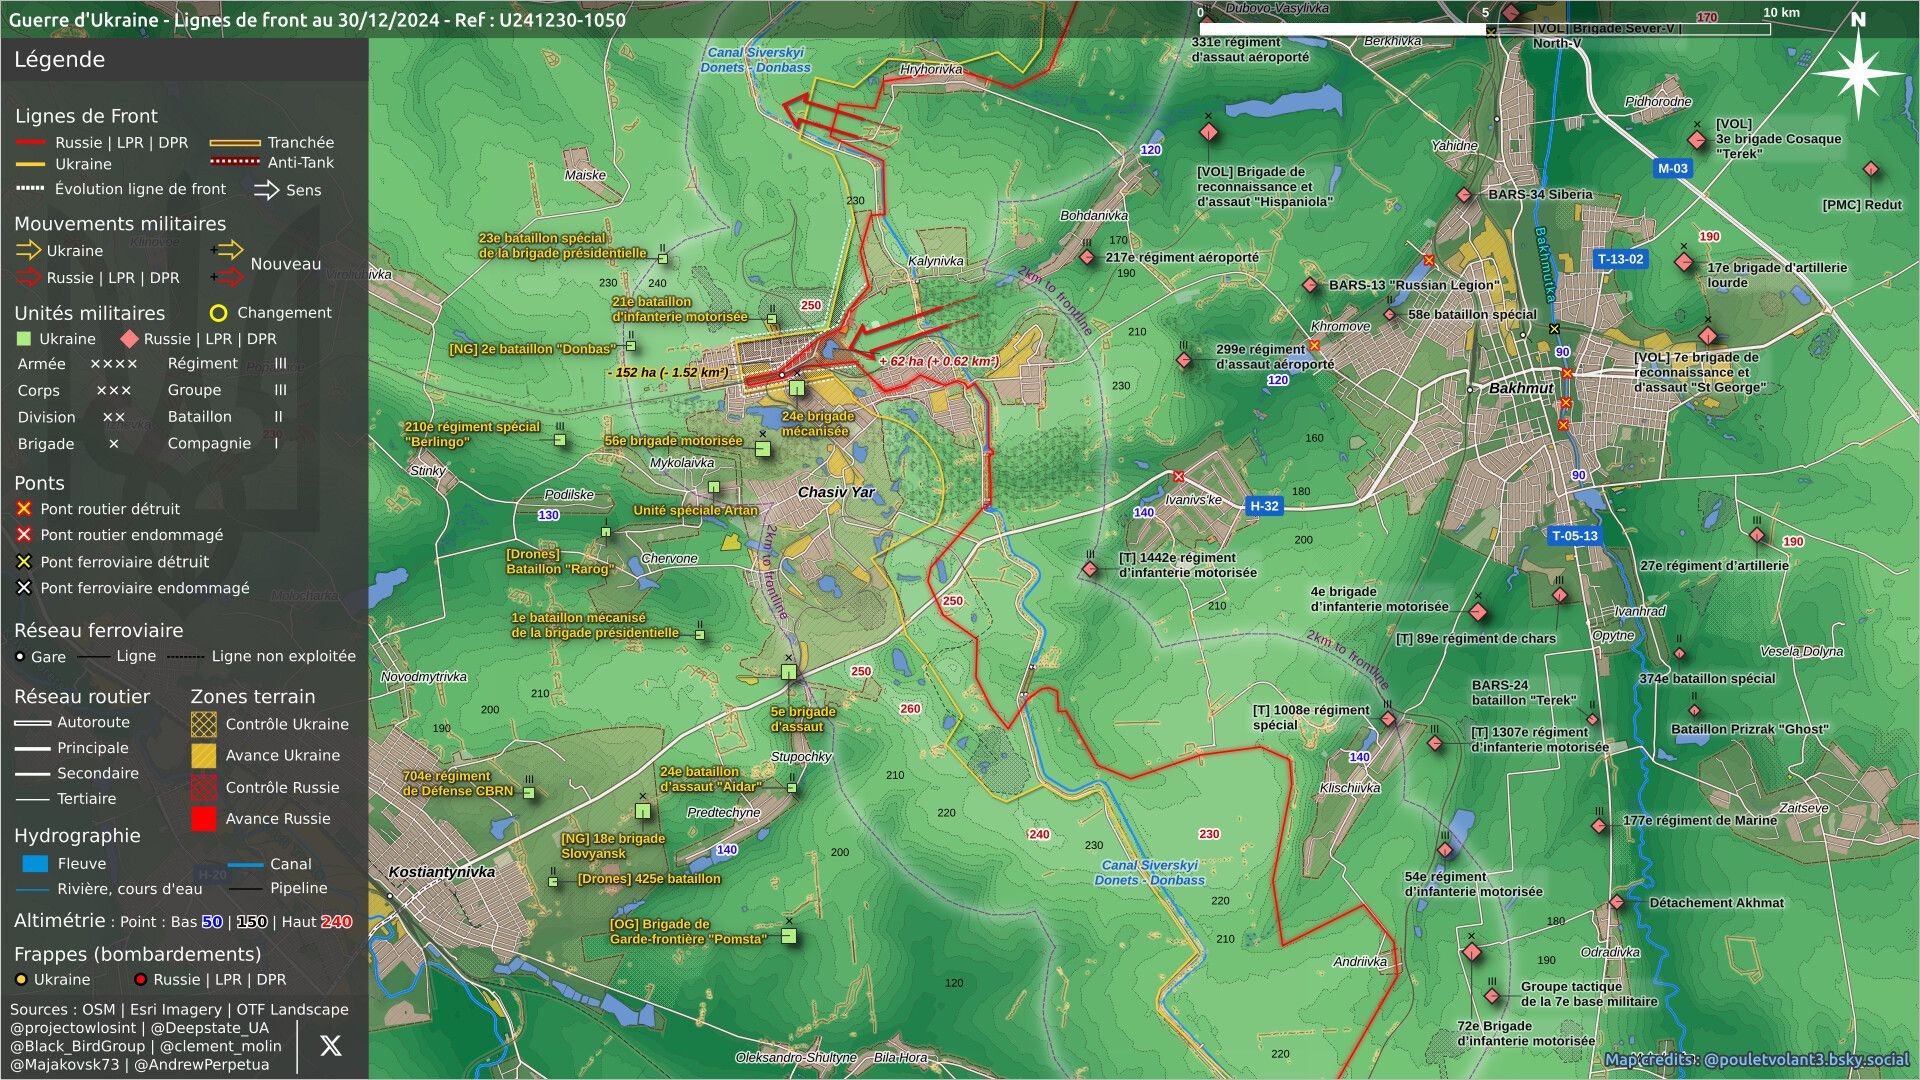Image resolution: width=1920 pixels, height=1080 pixels.
Task: Click the Brigade 'Pomsta' green unit marker
Action: coord(789,936)
